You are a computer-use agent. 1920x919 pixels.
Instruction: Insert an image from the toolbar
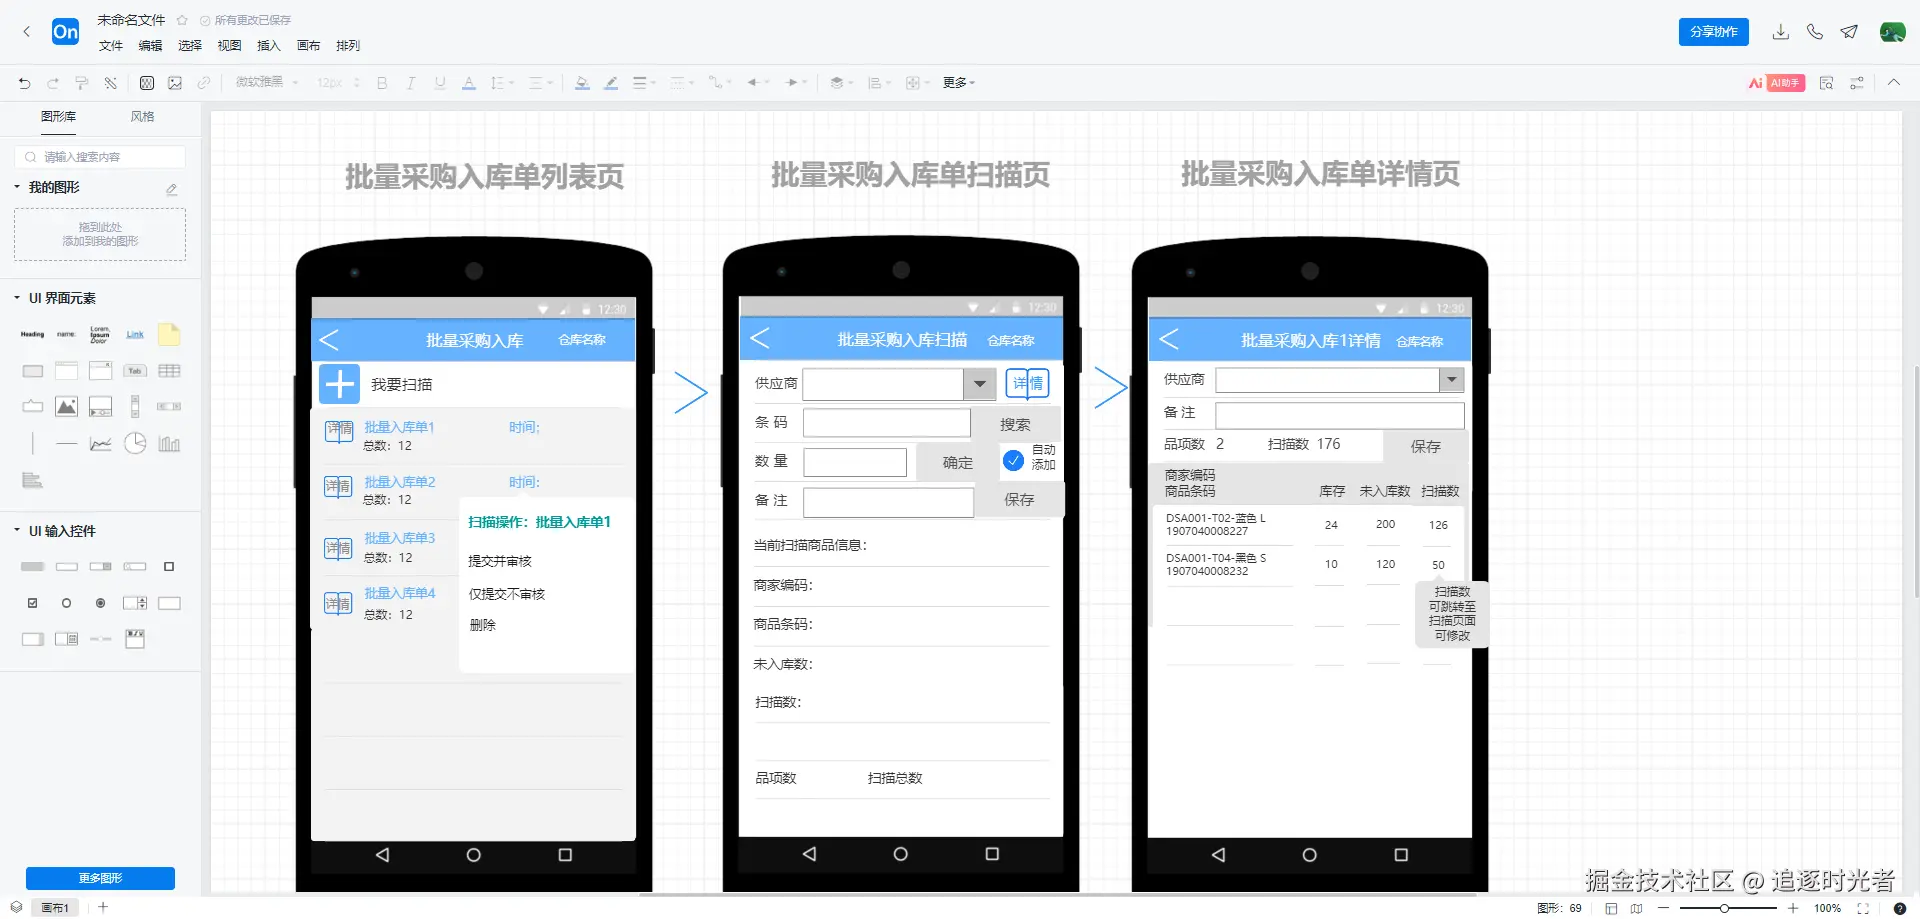[175, 83]
